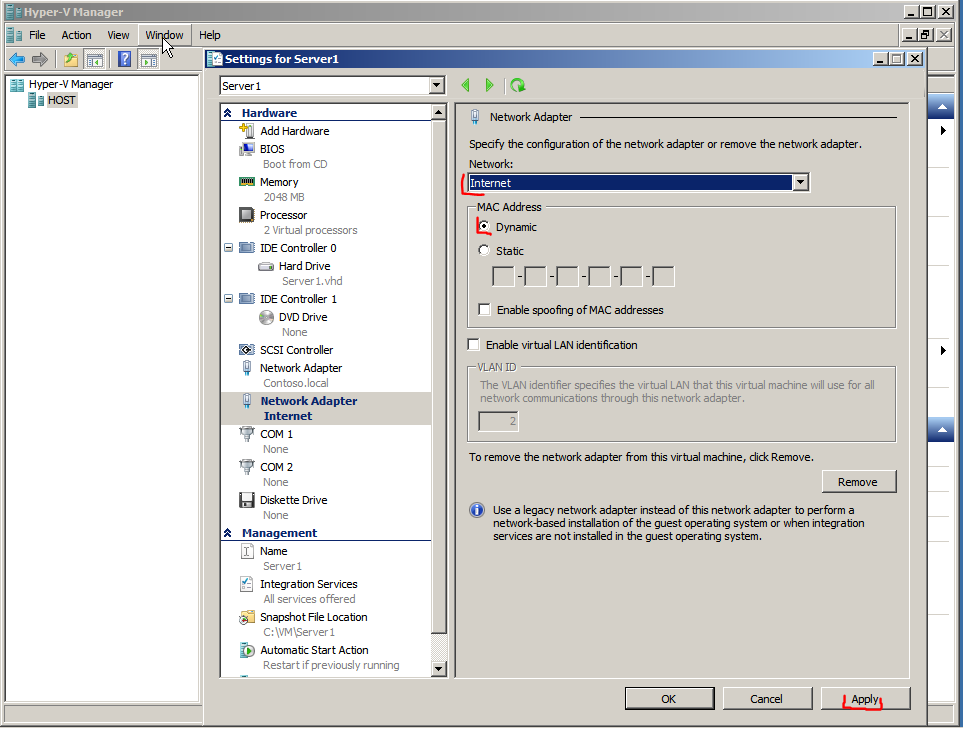
Task: Select the IDE Controller 0 item
Action: (x=298, y=248)
